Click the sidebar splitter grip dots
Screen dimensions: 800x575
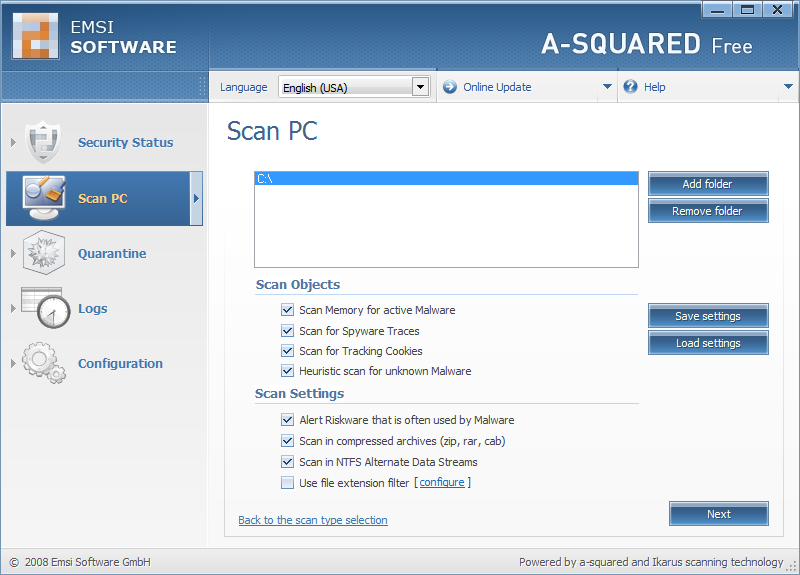pos(202,87)
